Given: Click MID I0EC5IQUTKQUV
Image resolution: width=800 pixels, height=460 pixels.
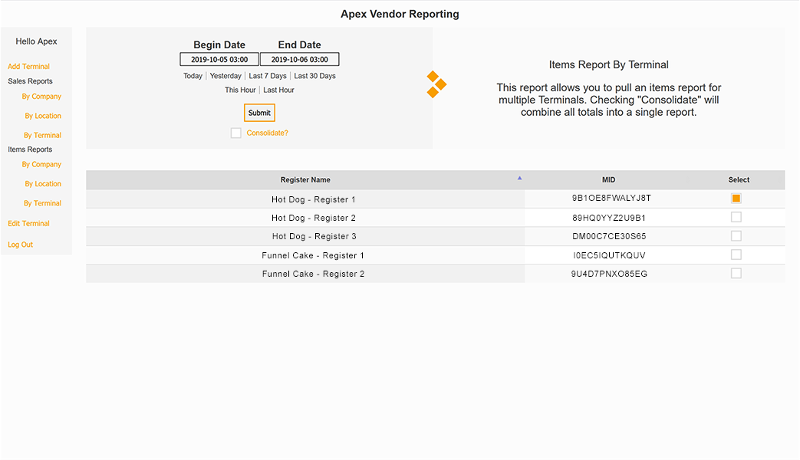Looking at the screenshot, I should [x=609, y=255].
